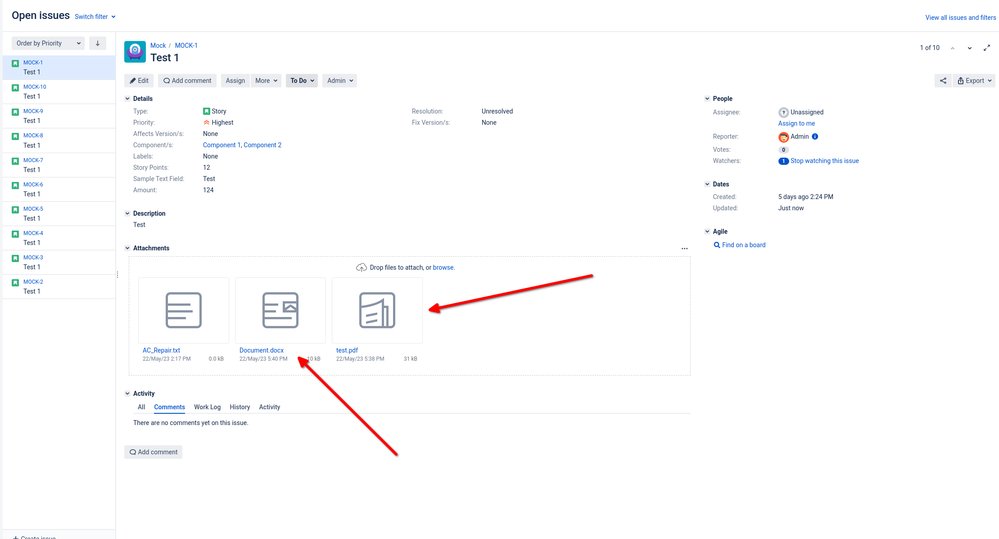The height and width of the screenshot is (539, 999).
Task: Select issue MOCK-6 in the list
Action: pos(59,189)
